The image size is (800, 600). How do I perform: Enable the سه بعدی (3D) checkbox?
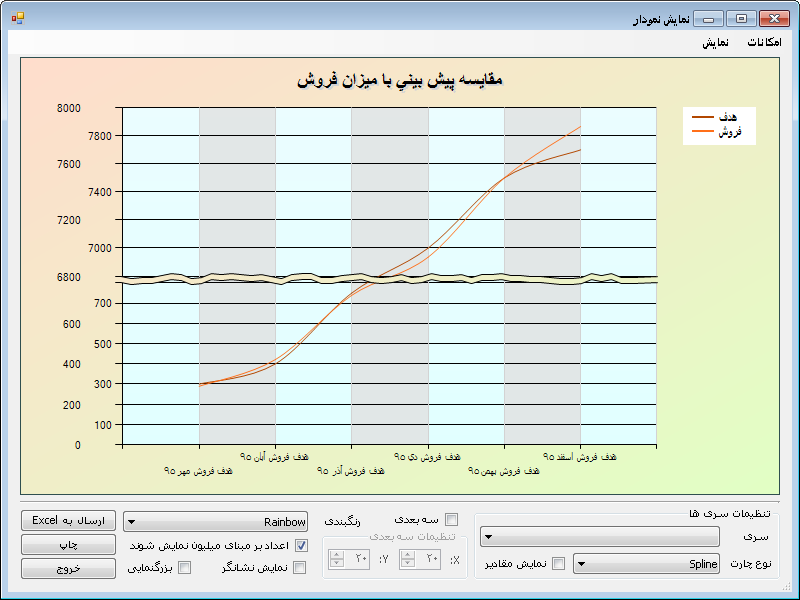click(452, 519)
